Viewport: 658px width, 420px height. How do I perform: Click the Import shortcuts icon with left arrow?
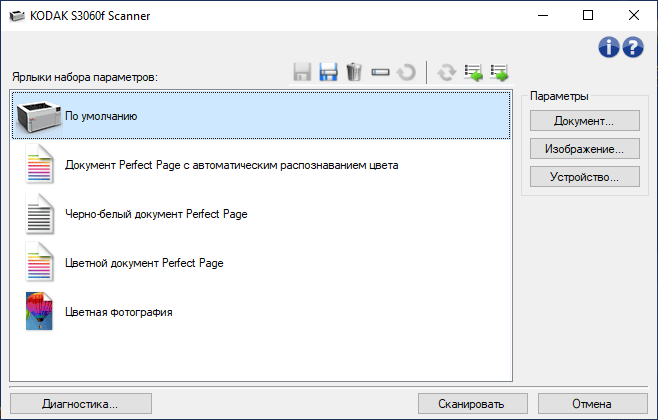(473, 72)
